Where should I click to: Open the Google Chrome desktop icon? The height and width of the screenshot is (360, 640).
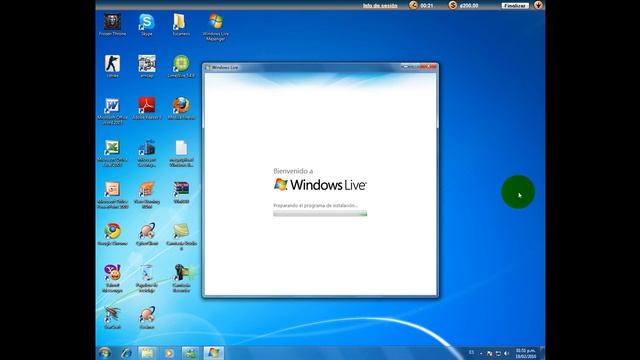tap(112, 234)
